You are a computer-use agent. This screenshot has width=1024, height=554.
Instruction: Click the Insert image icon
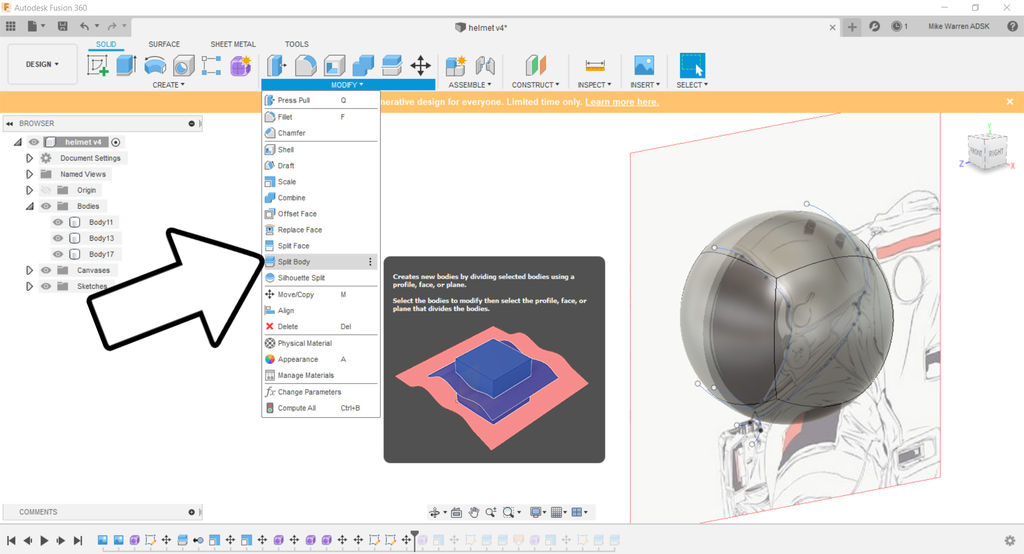(x=644, y=65)
